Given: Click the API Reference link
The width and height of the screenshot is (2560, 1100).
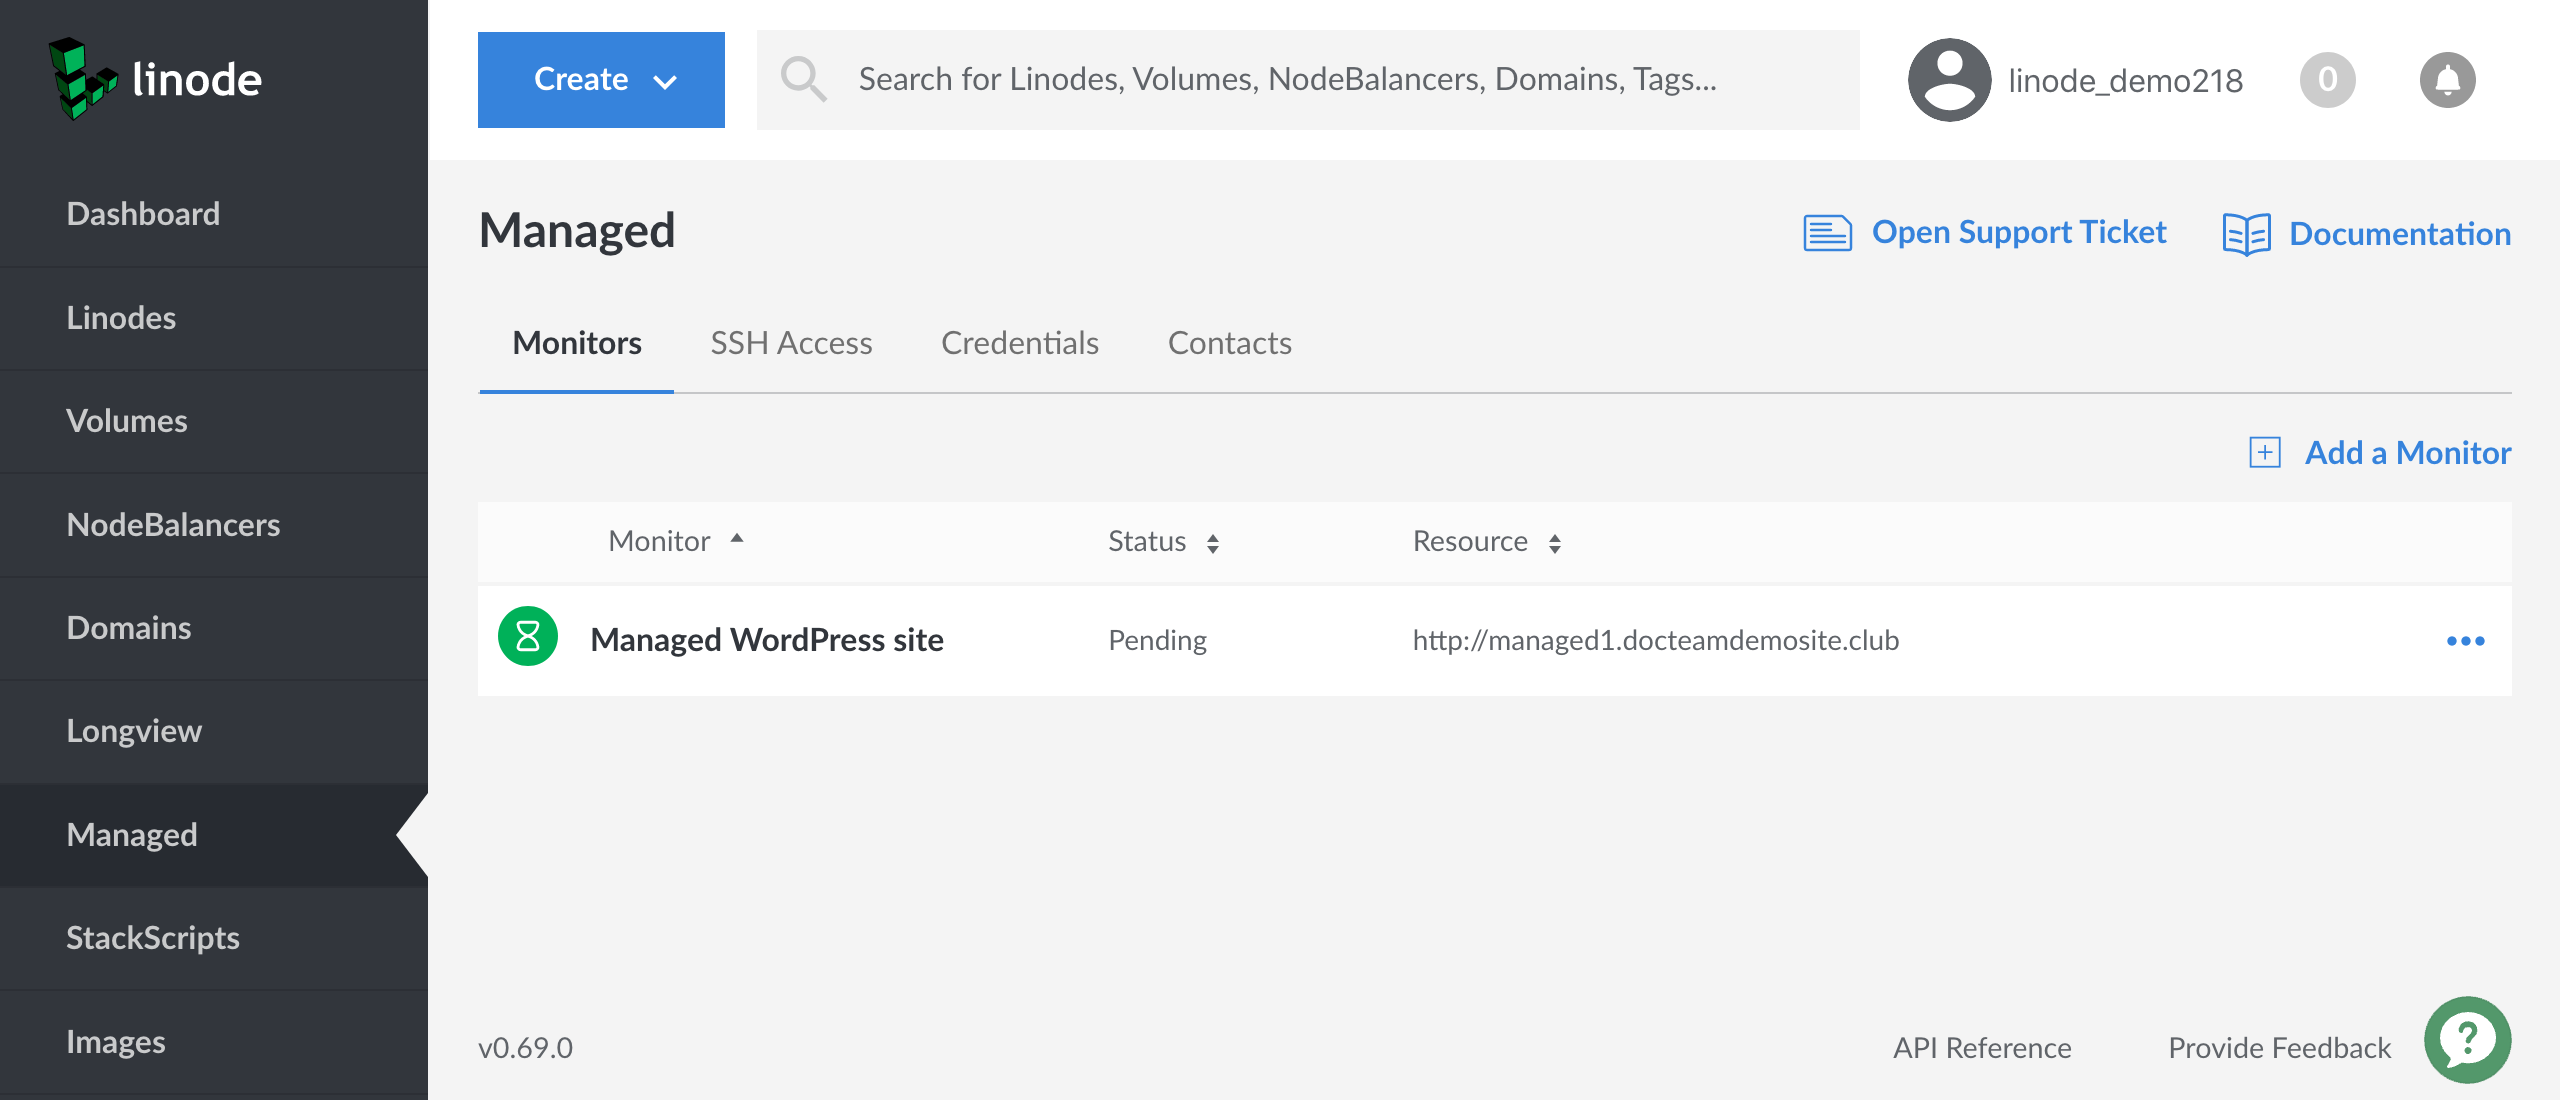Looking at the screenshot, I should pyautogui.click(x=1981, y=1048).
